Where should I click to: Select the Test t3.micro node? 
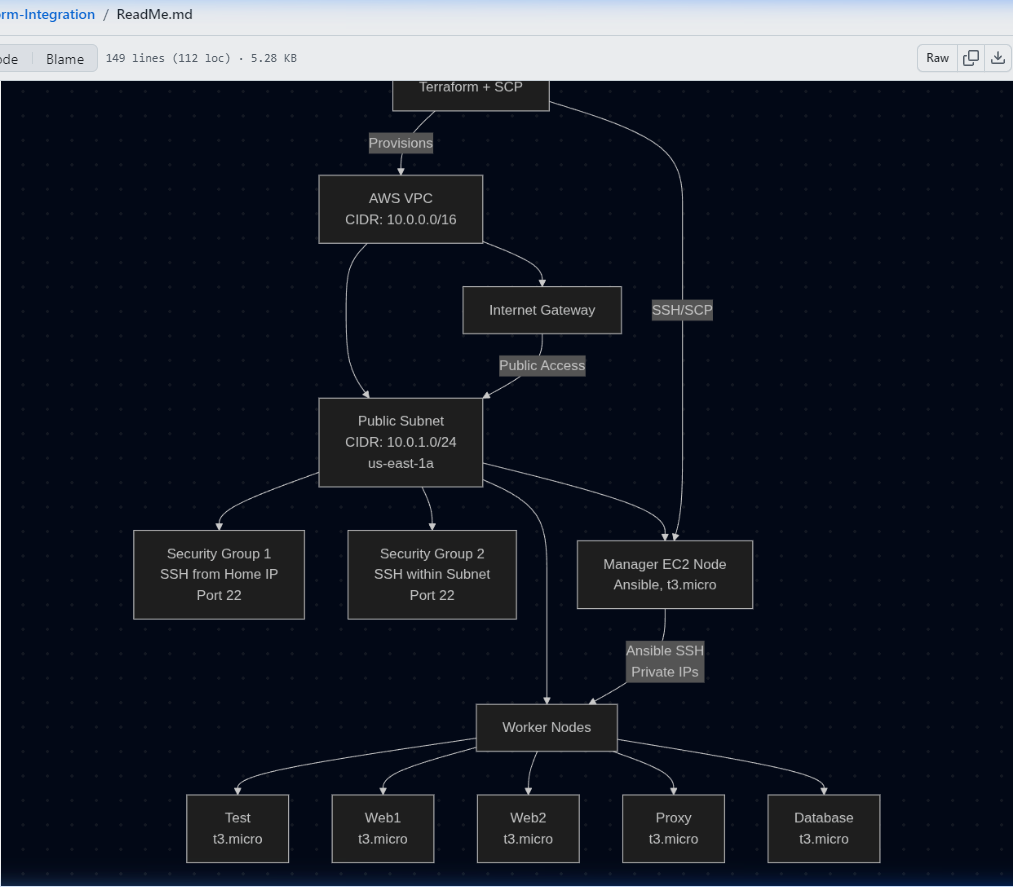(237, 828)
